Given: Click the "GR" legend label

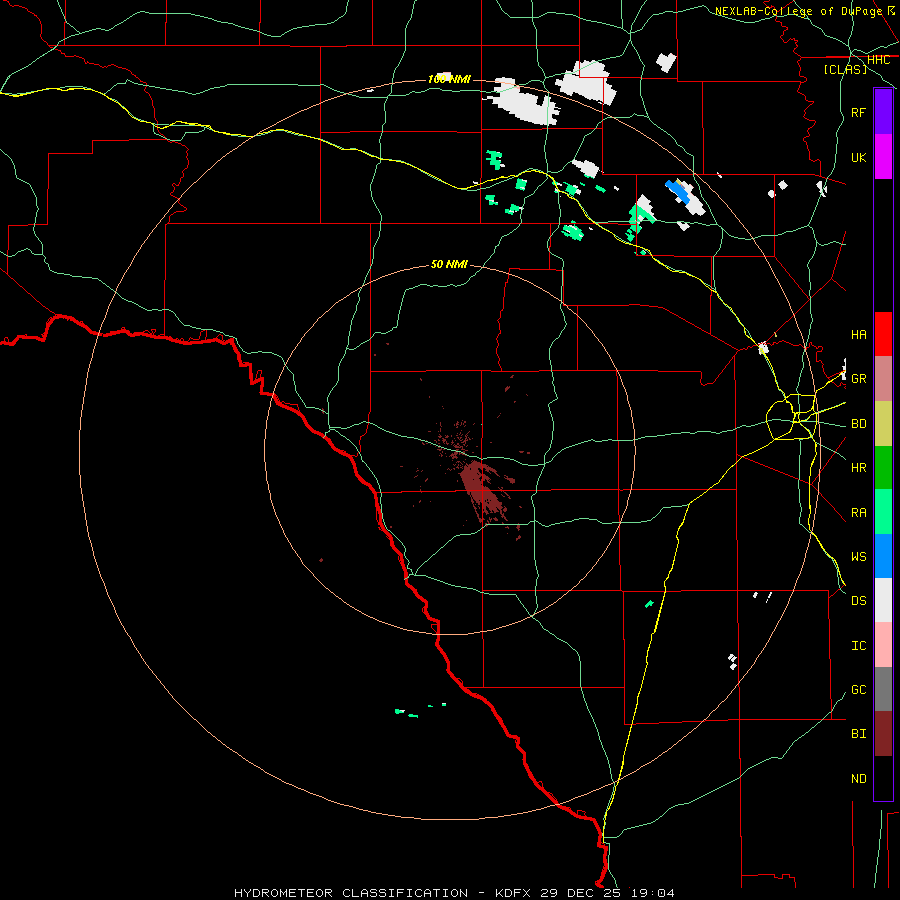Looking at the screenshot, I should pos(859,379).
